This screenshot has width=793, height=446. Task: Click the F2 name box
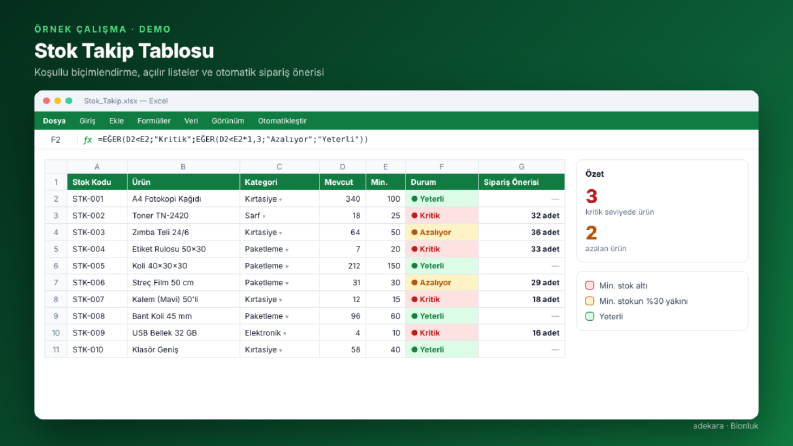tap(56, 140)
